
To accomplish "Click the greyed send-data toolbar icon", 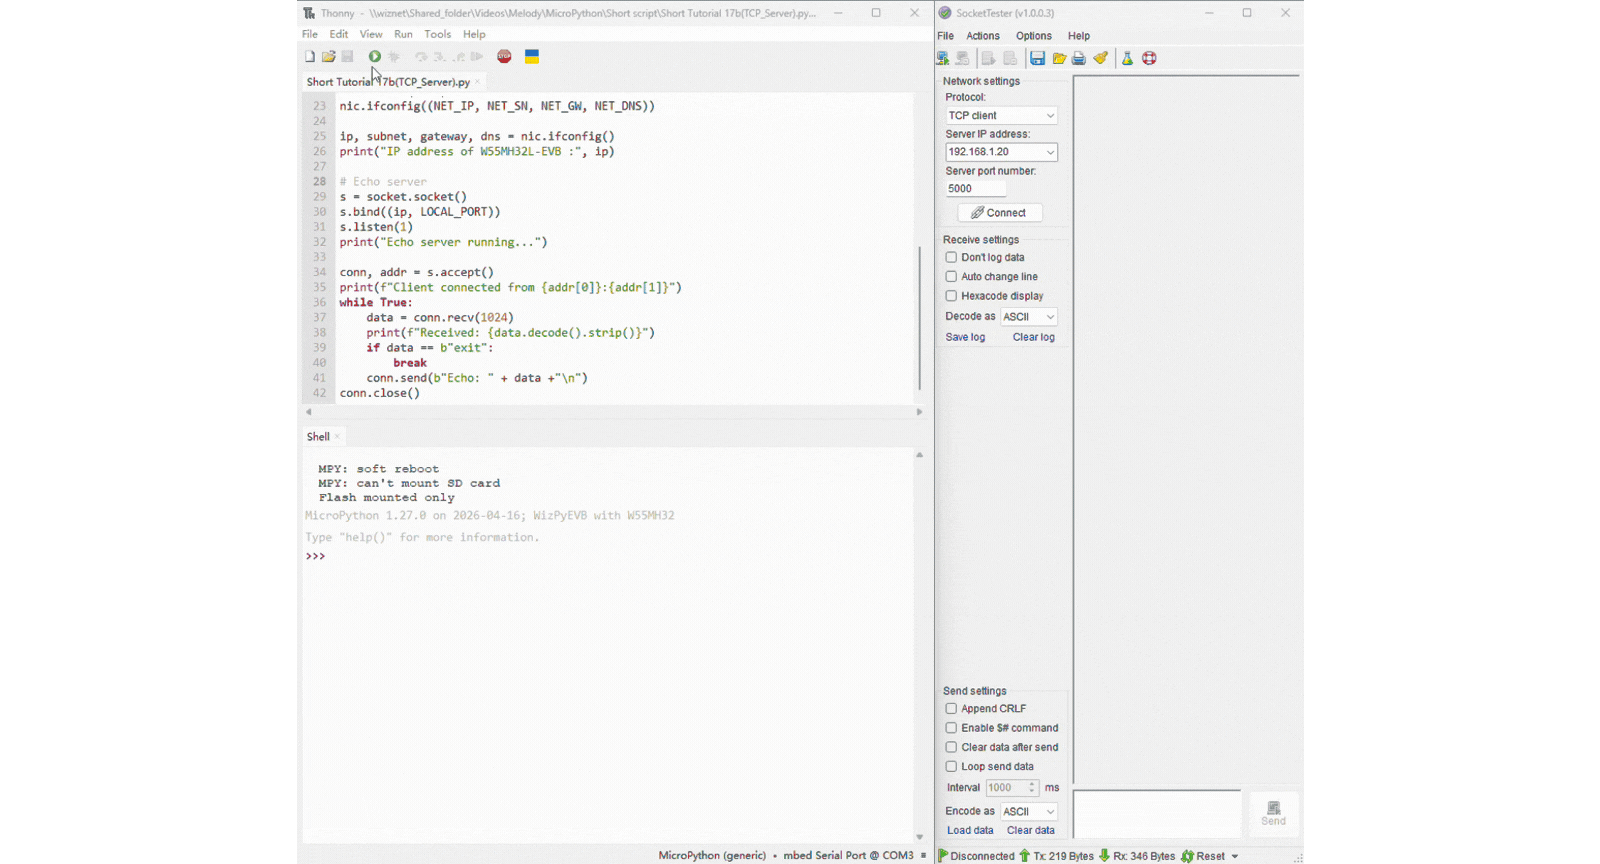I will click(x=988, y=58).
